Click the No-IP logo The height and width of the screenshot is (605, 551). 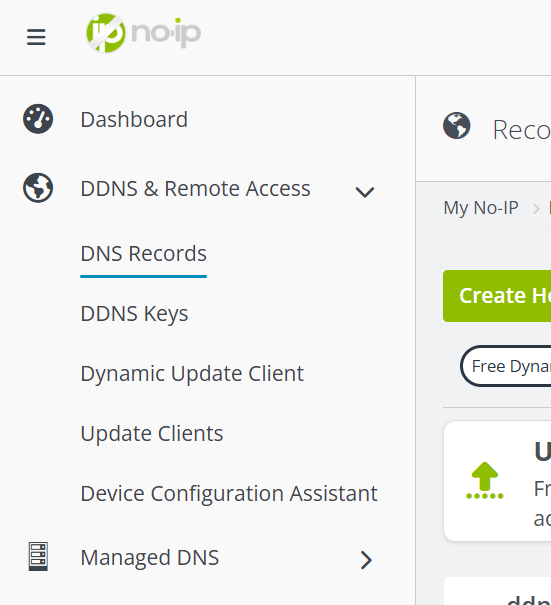(x=144, y=33)
